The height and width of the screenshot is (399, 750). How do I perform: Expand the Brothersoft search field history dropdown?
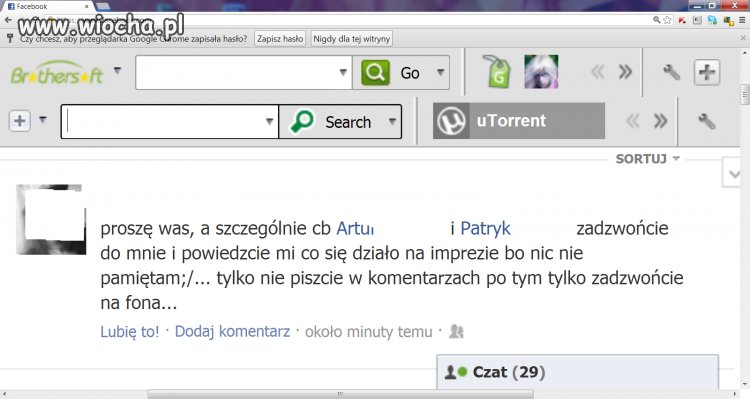point(343,73)
